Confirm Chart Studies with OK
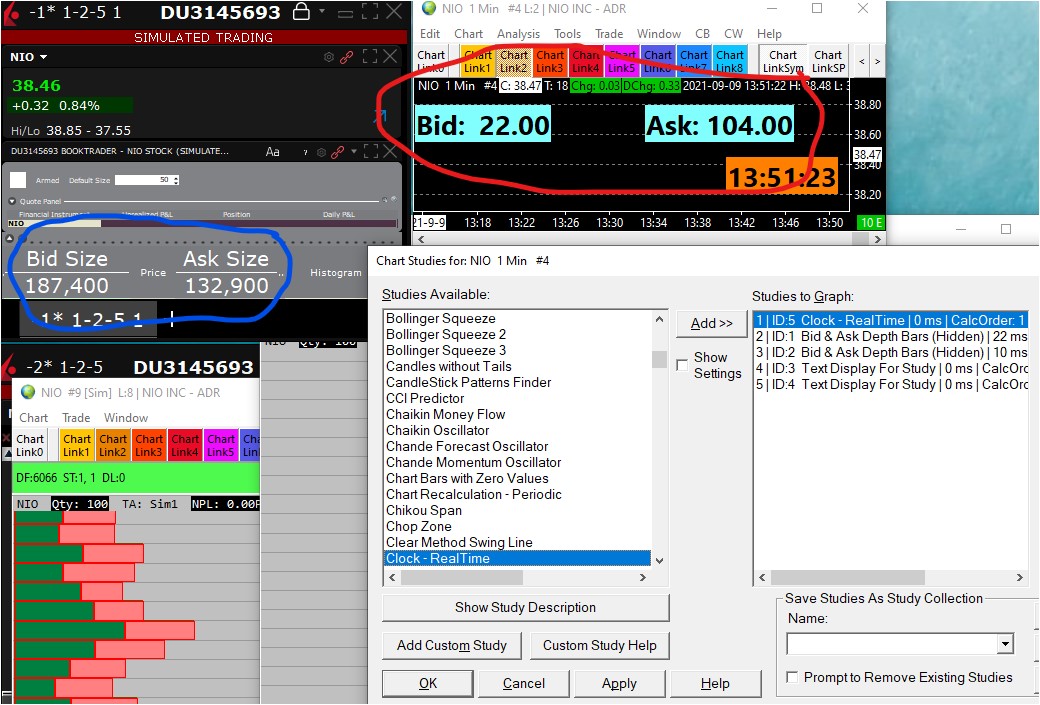 tap(428, 683)
